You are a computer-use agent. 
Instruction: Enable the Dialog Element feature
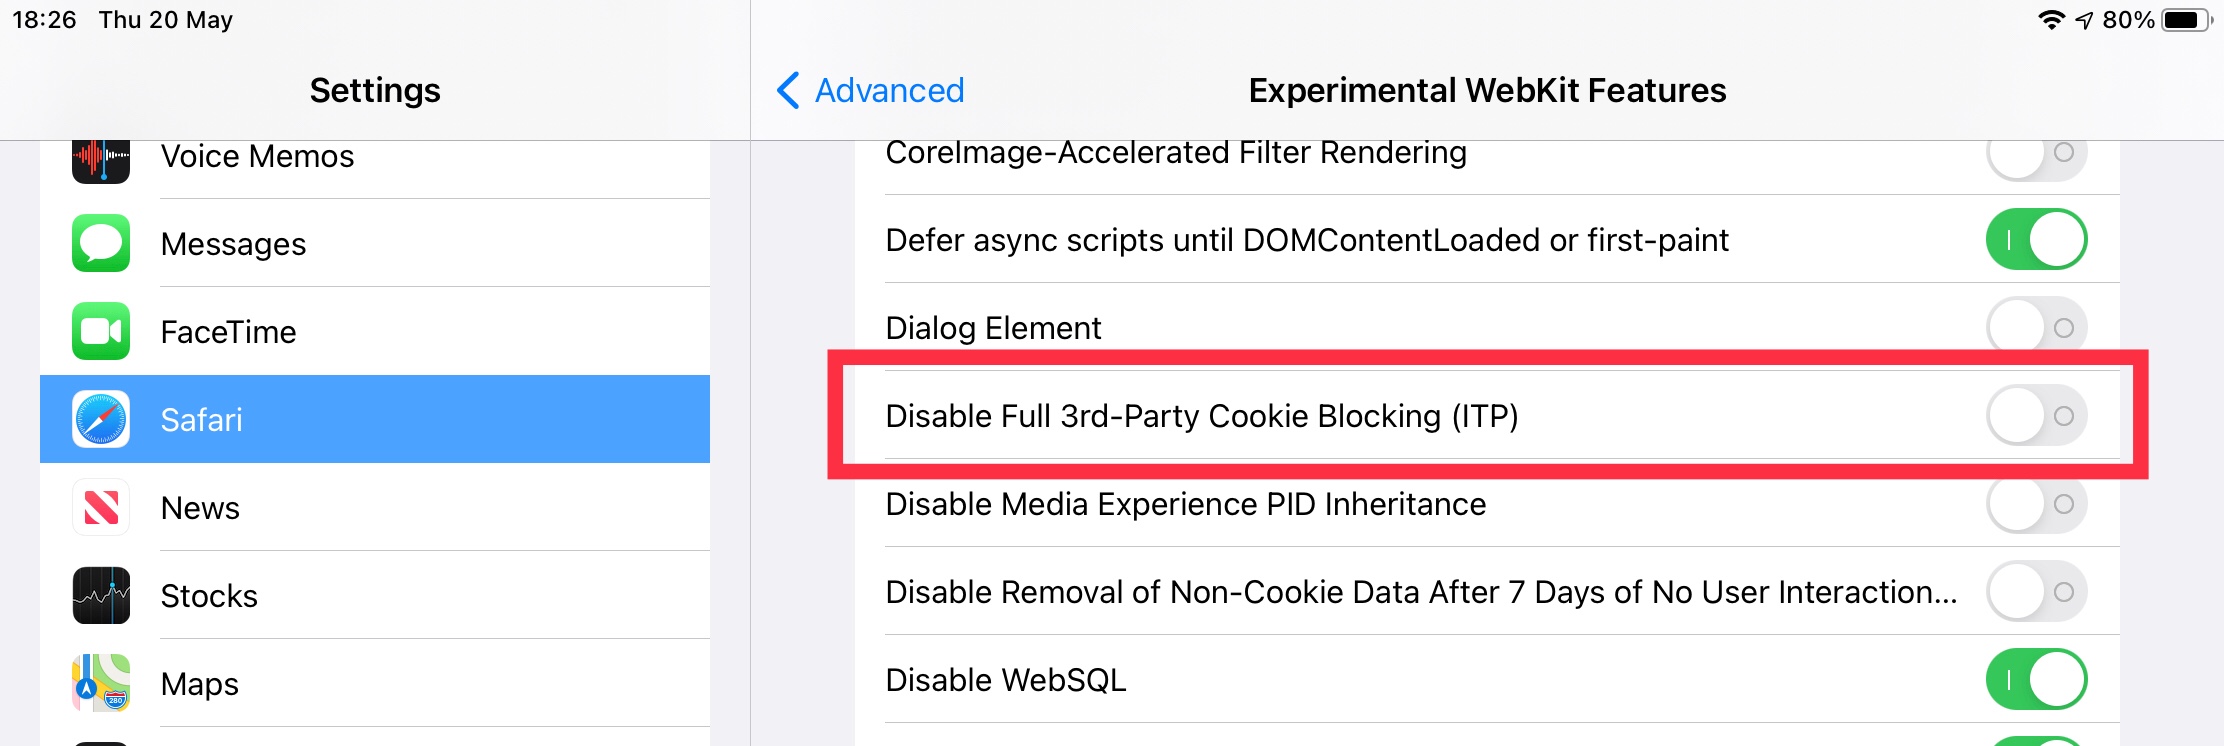(x=2037, y=327)
